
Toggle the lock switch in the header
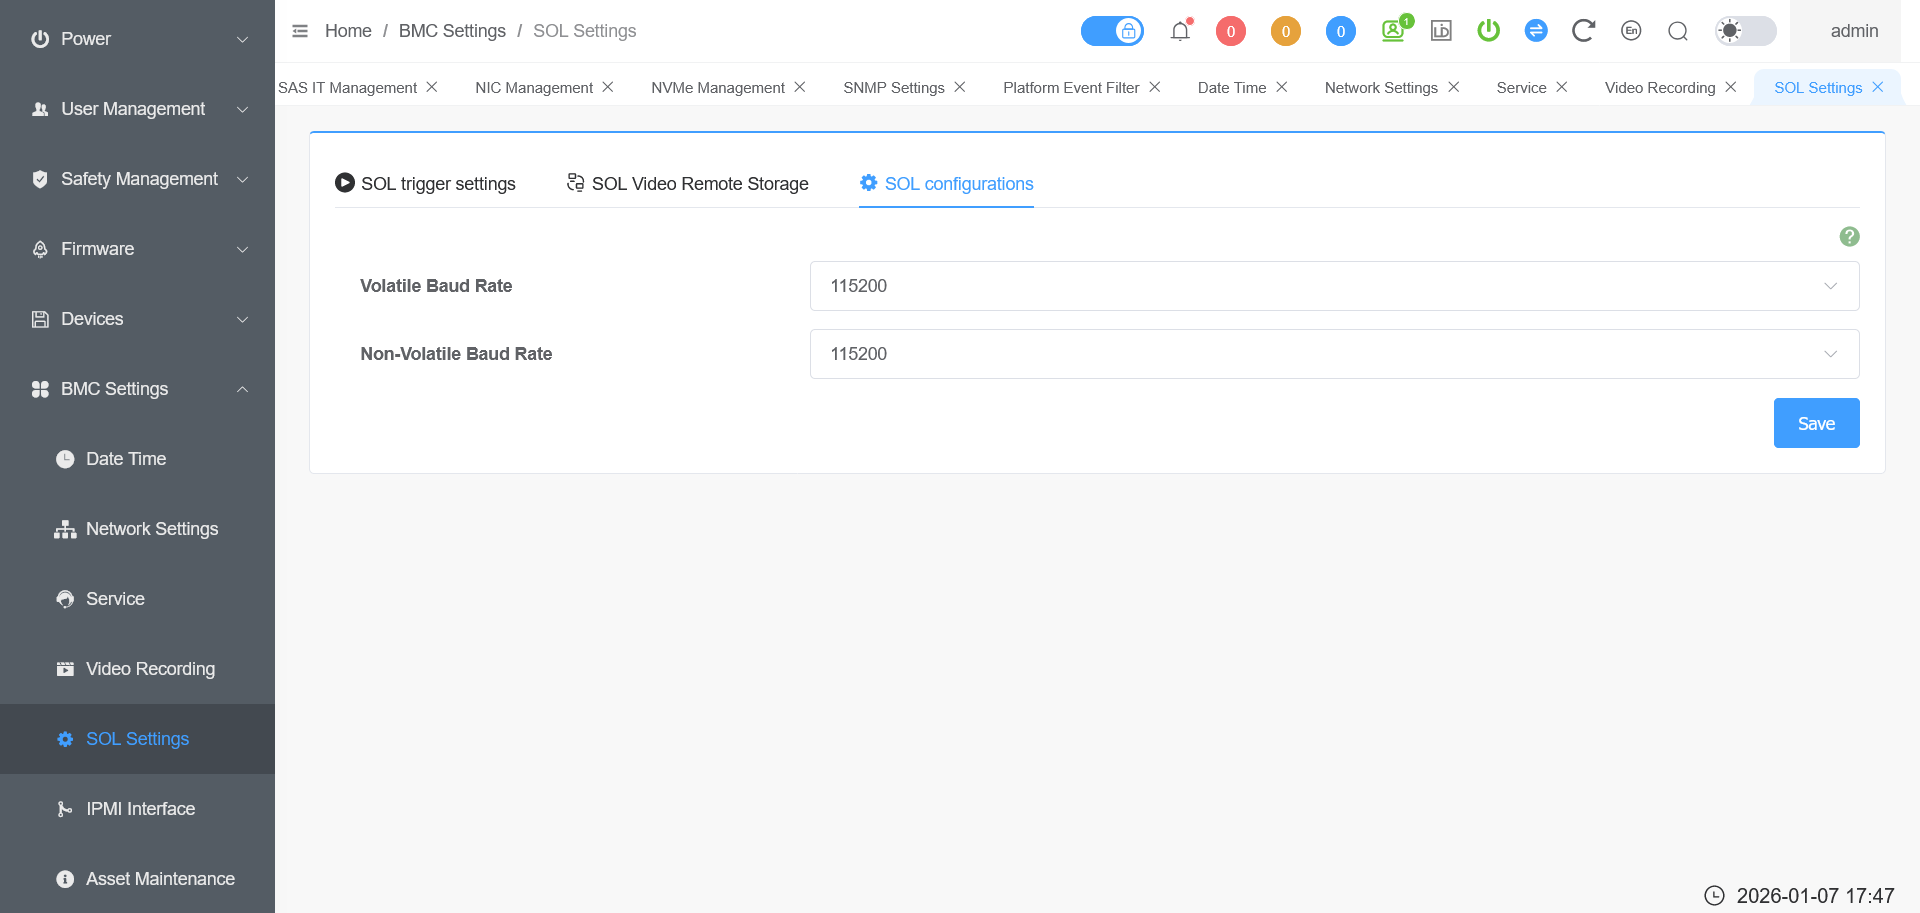point(1112,31)
